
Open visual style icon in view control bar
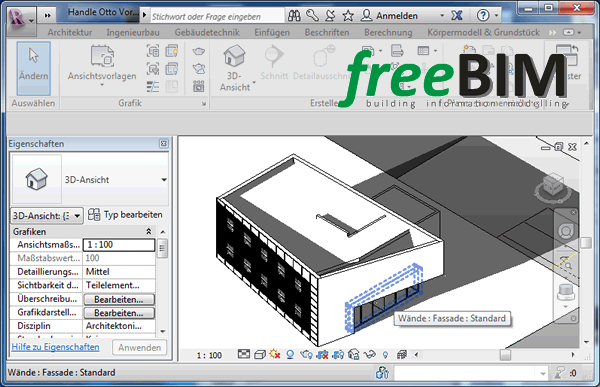(260, 355)
